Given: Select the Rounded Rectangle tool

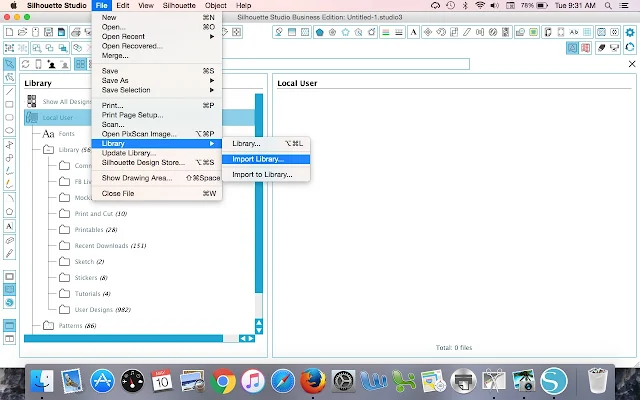Looking at the screenshot, I should tap(9, 118).
